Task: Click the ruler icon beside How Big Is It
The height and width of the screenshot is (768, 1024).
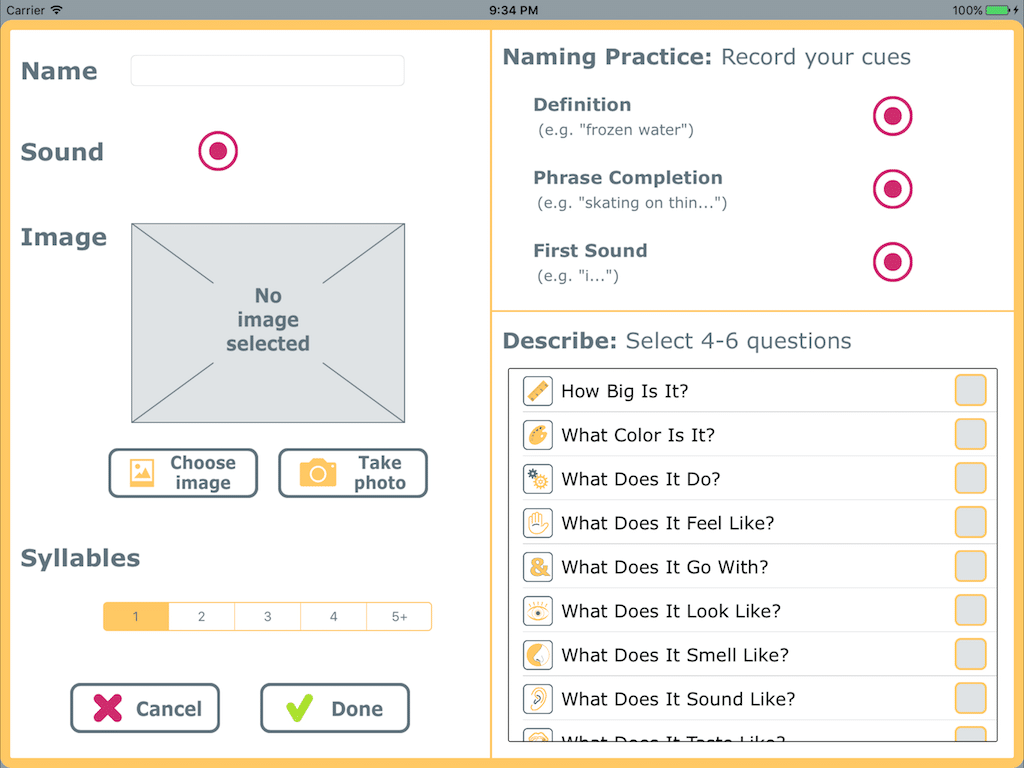Action: coord(537,390)
